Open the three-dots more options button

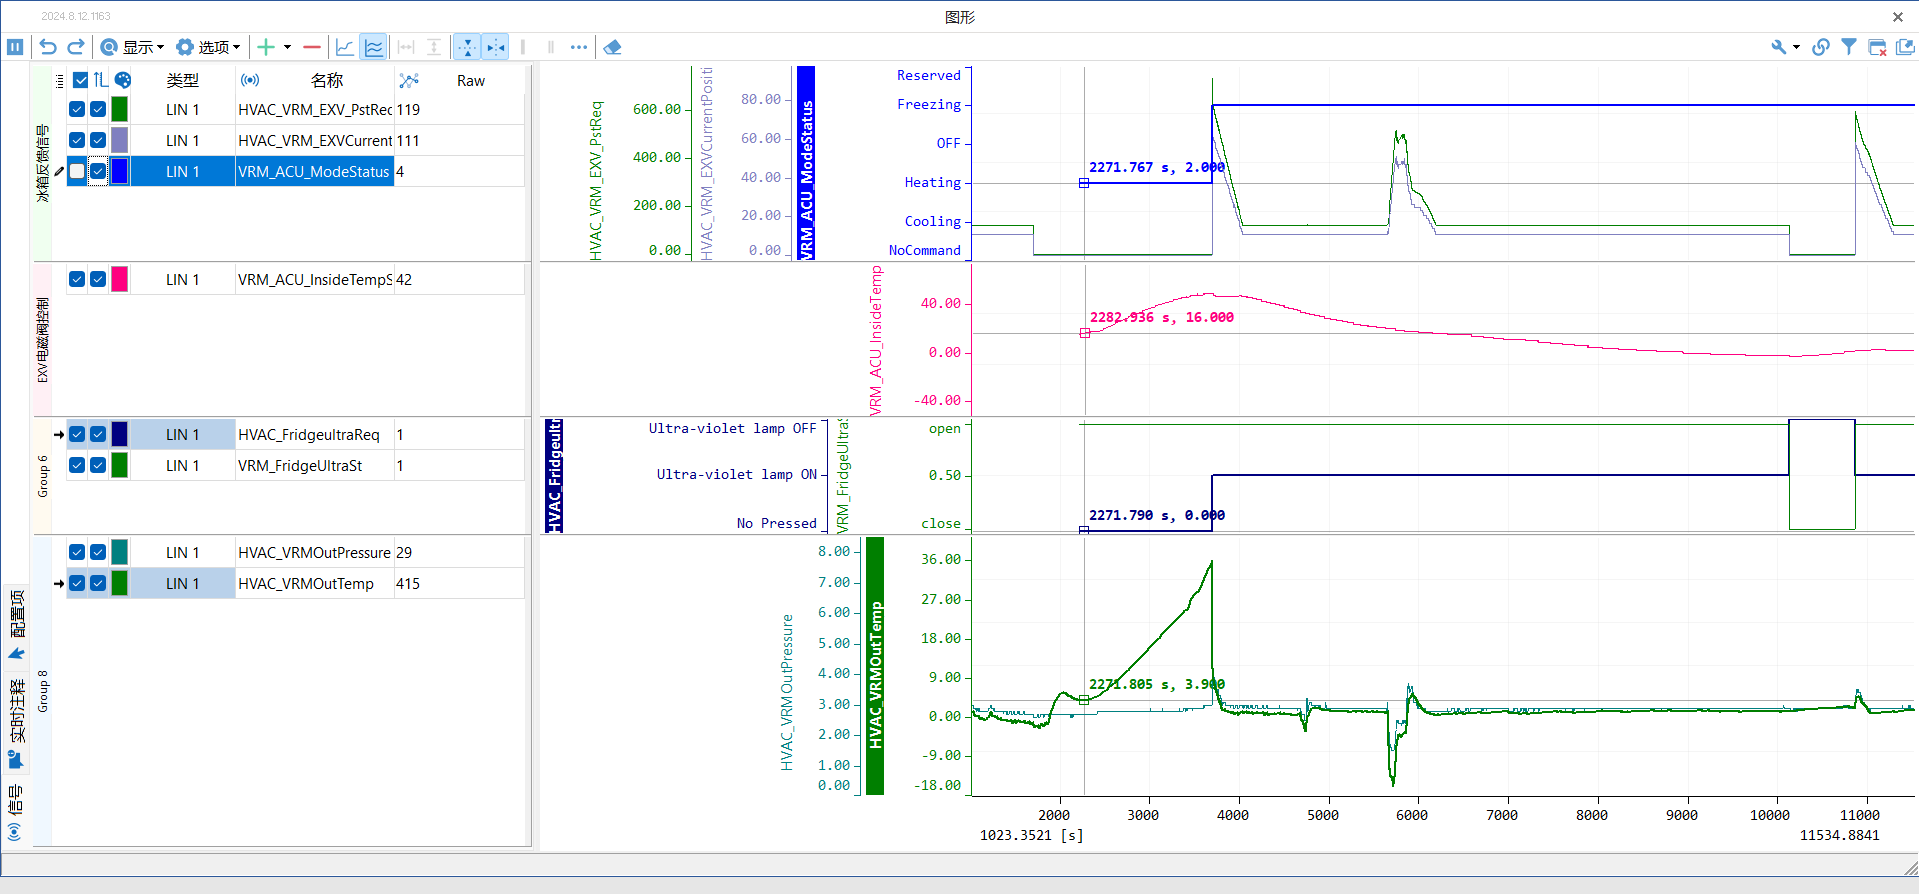579,47
